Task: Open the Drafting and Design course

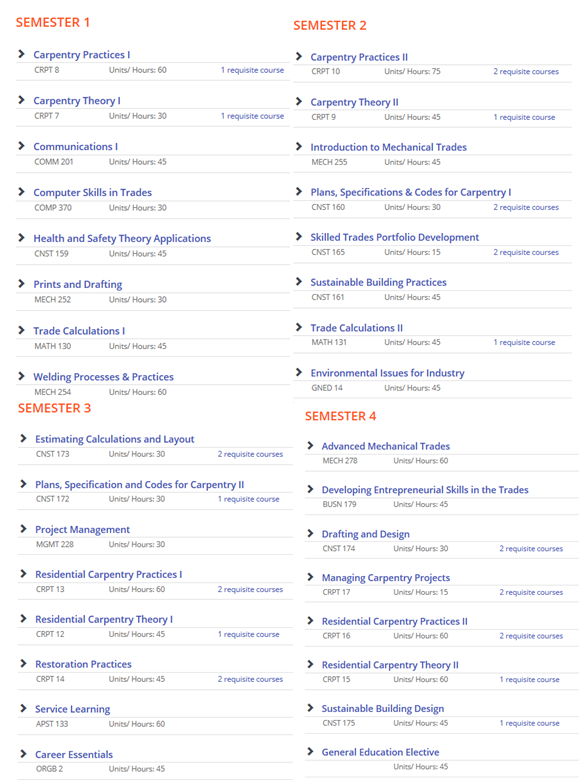Action: click(366, 534)
